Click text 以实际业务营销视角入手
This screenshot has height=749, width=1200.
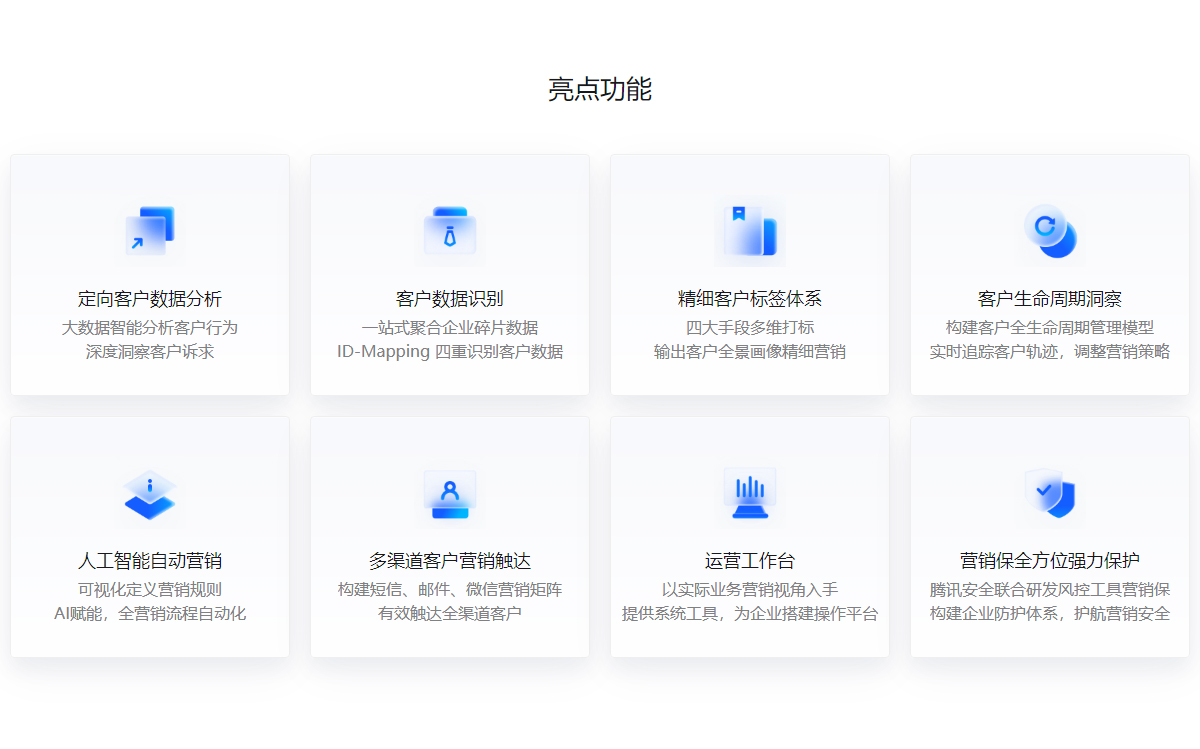coord(750,590)
